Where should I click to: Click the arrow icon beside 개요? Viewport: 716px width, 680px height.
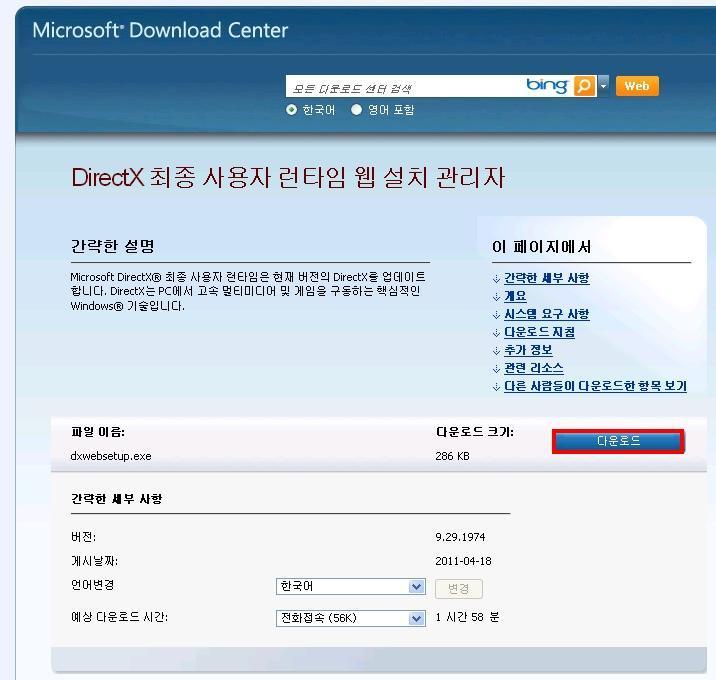(496, 297)
